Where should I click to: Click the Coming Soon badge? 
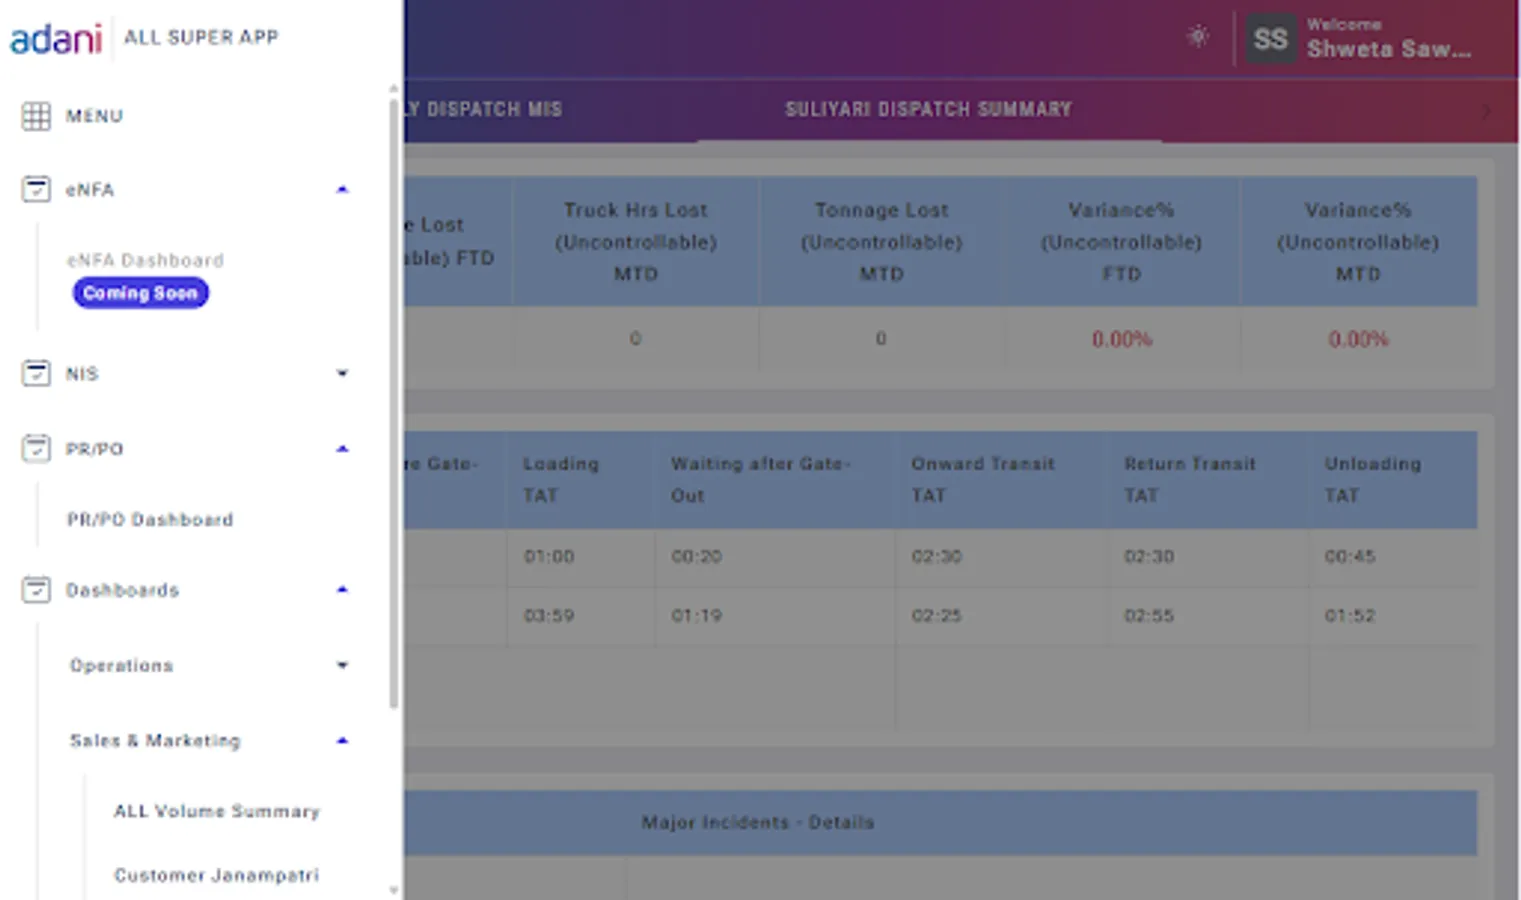(140, 293)
